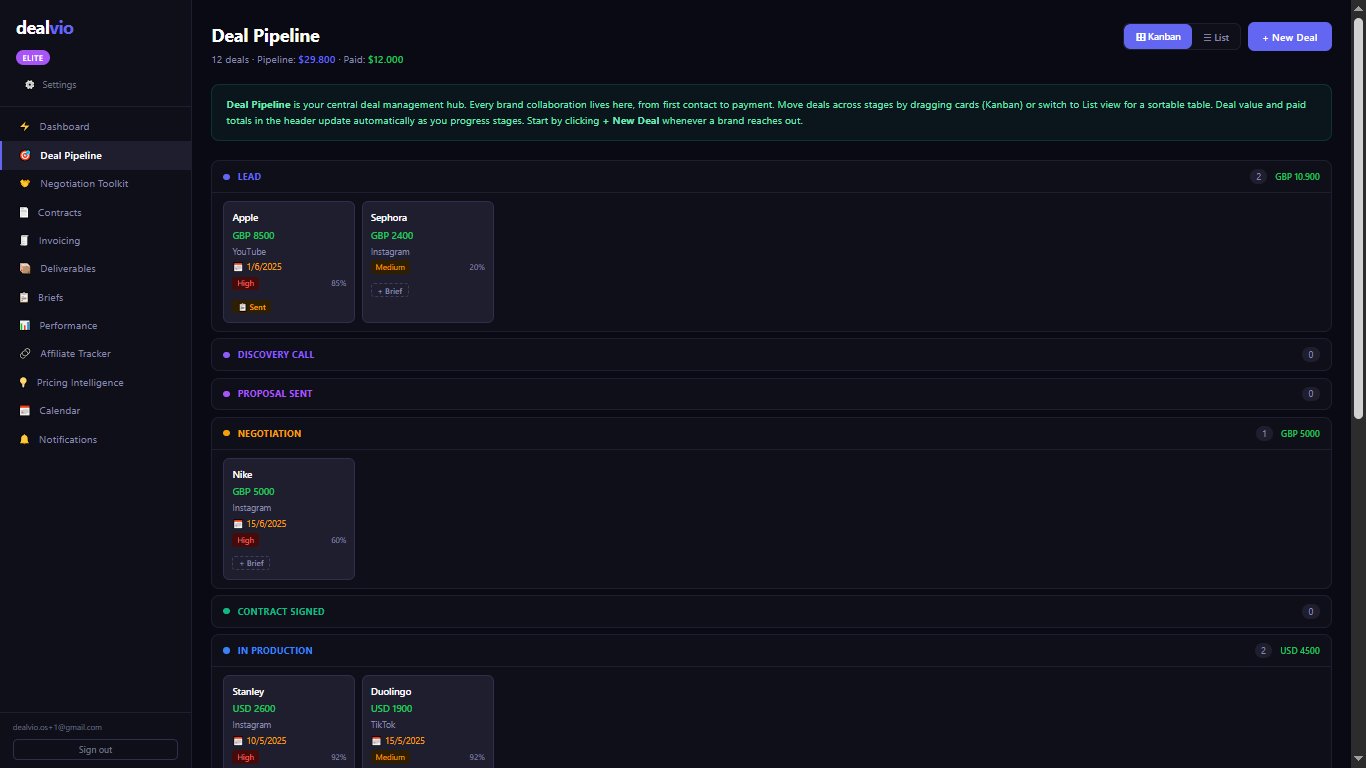Go to Deliverables in the sidebar
1366x768 pixels.
pyautogui.click(x=65, y=269)
